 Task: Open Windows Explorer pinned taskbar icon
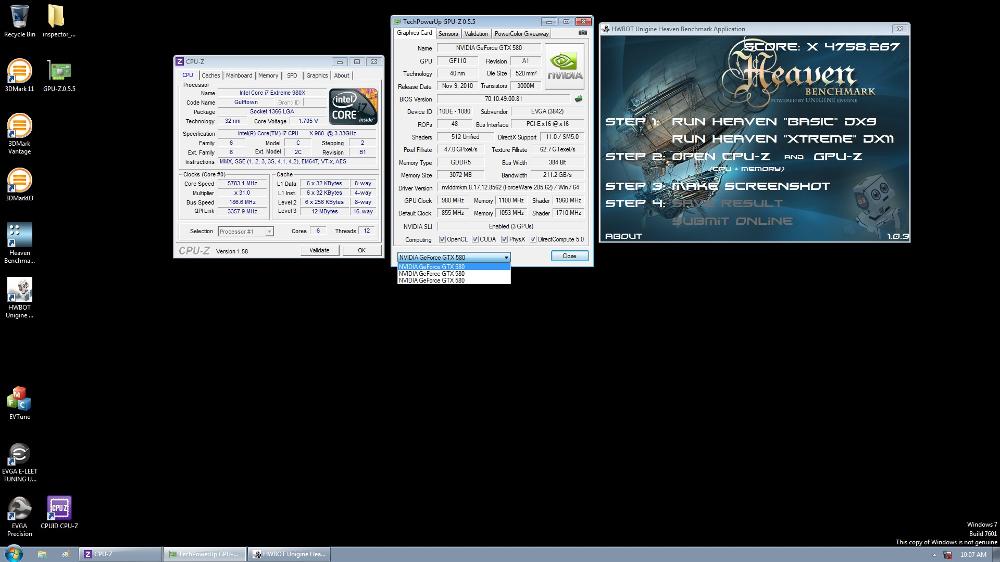pyautogui.click(x=41, y=554)
